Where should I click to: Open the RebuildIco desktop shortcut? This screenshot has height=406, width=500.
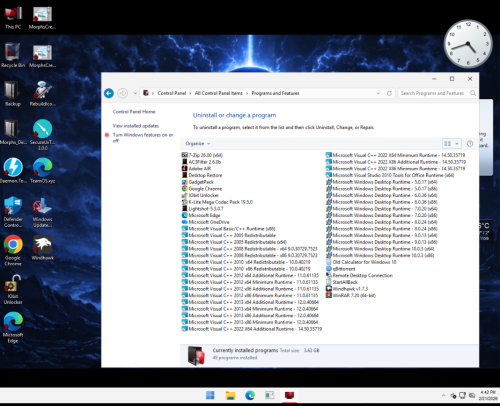click(42, 94)
